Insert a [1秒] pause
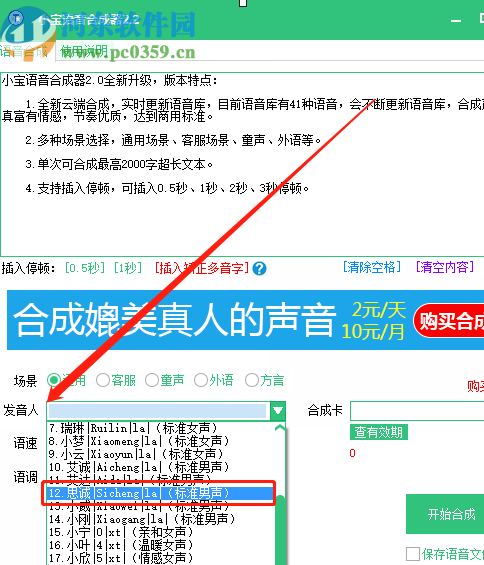This screenshot has width=484, height=565. point(128,268)
